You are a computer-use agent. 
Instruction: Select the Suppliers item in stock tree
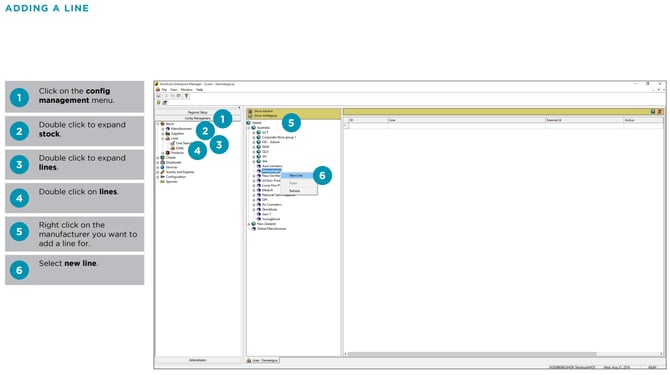[x=178, y=134]
